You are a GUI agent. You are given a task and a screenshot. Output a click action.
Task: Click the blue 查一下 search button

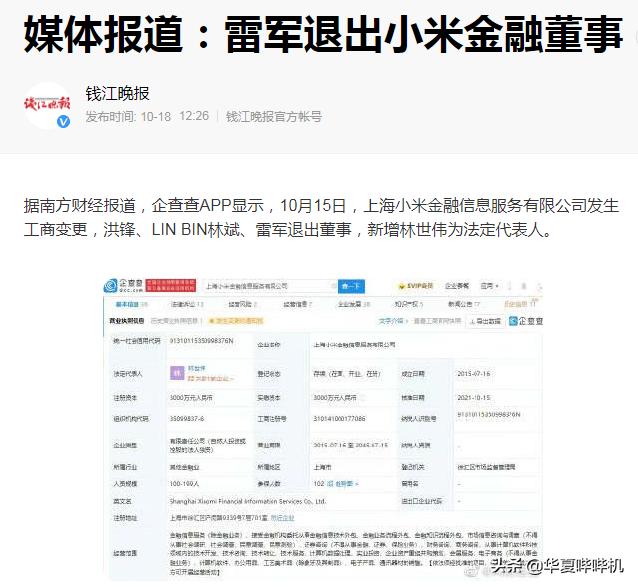click(x=351, y=286)
